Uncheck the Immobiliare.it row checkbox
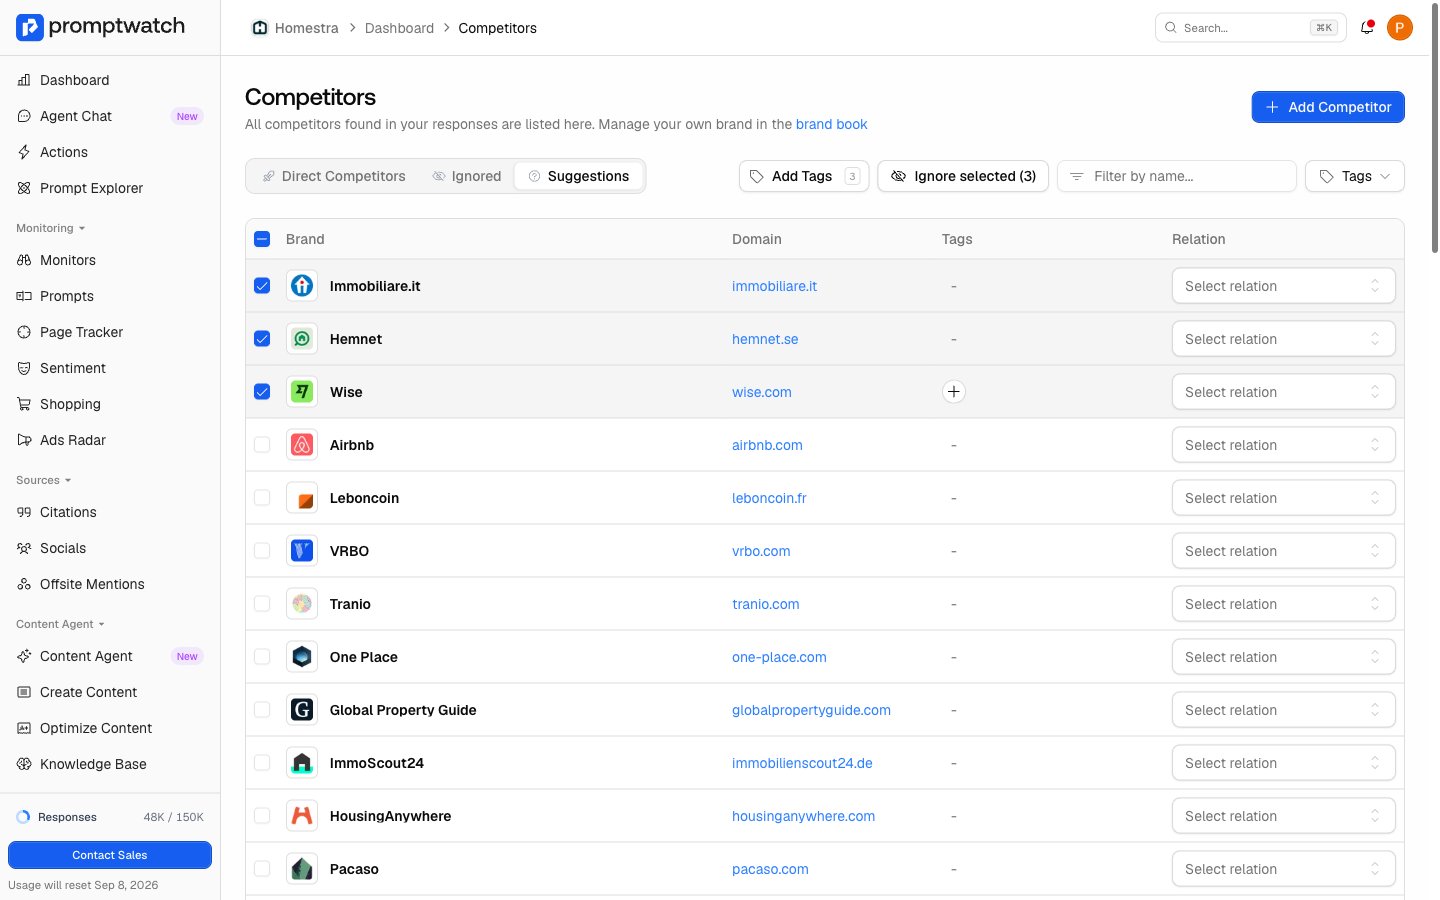Screen dimensions: 1440x900 tap(262, 286)
